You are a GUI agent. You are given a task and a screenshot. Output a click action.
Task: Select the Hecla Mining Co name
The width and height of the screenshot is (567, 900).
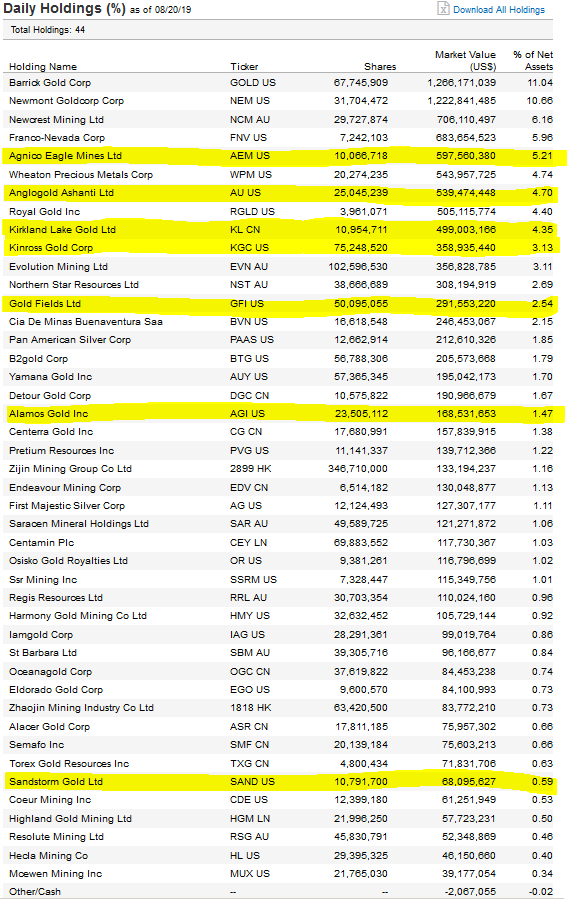click(x=49, y=856)
